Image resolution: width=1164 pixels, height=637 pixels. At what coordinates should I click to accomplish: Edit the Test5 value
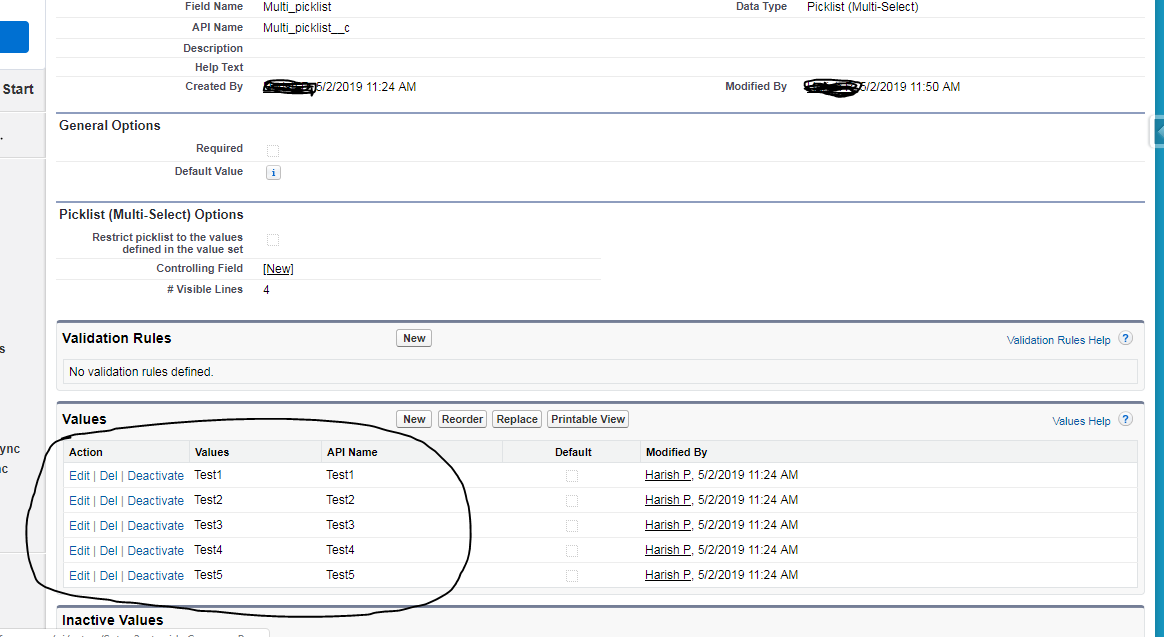[x=79, y=575]
